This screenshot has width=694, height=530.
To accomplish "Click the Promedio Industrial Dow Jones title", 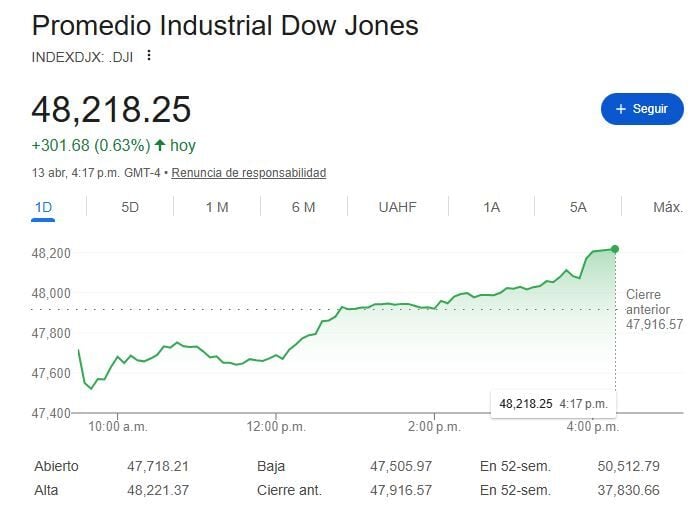I will [x=225, y=25].
